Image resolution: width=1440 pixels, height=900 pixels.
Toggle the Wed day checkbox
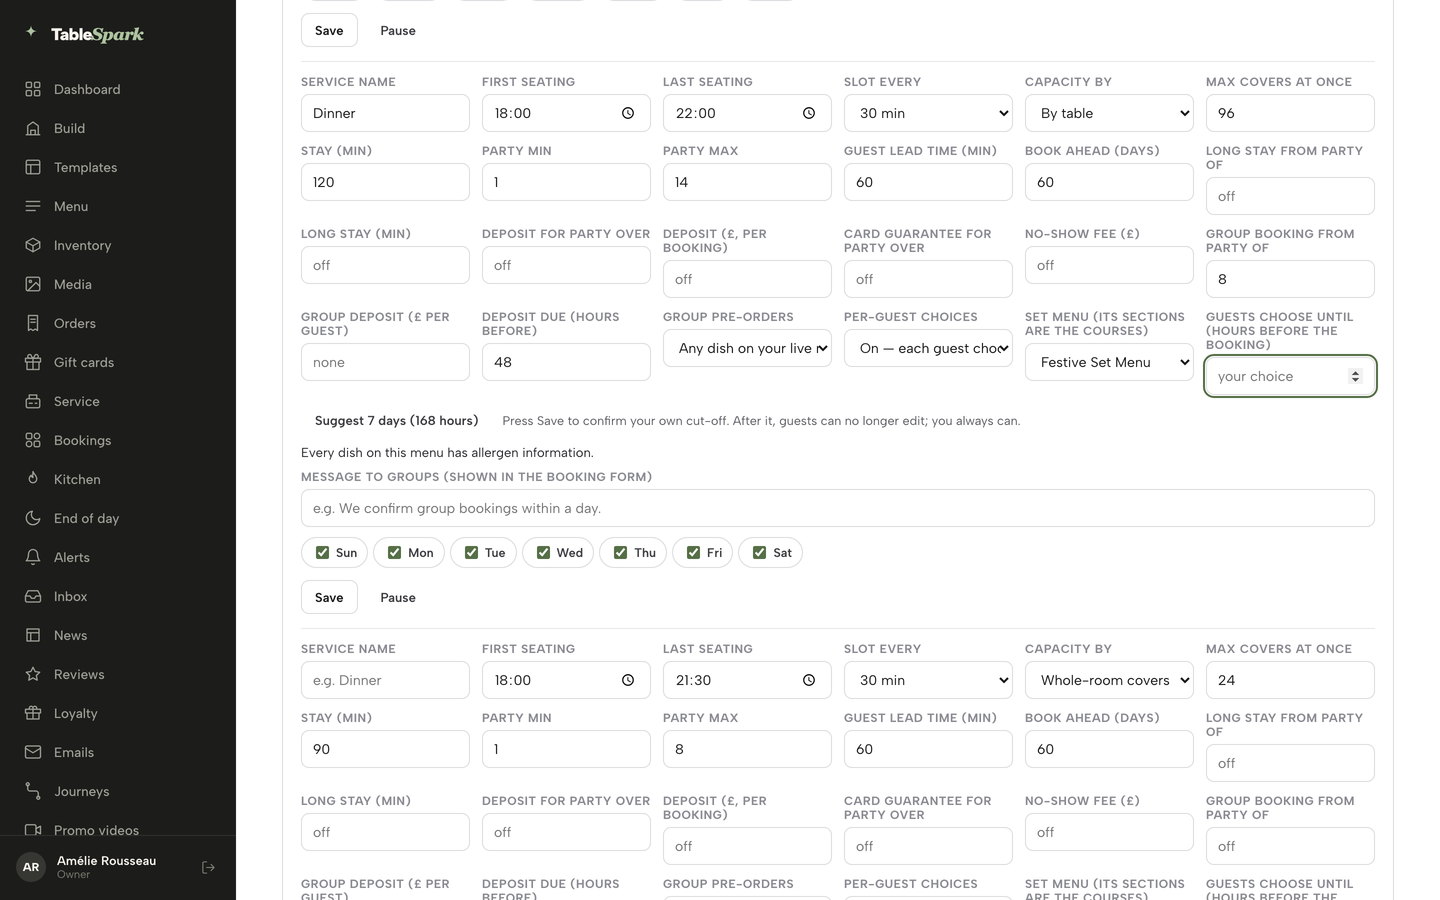coord(543,552)
